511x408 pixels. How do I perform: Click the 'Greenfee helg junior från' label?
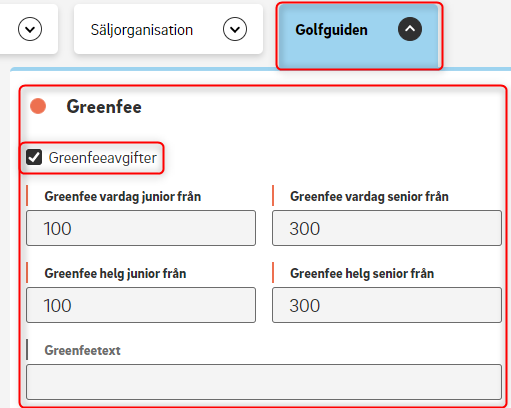pyautogui.click(x=115, y=274)
